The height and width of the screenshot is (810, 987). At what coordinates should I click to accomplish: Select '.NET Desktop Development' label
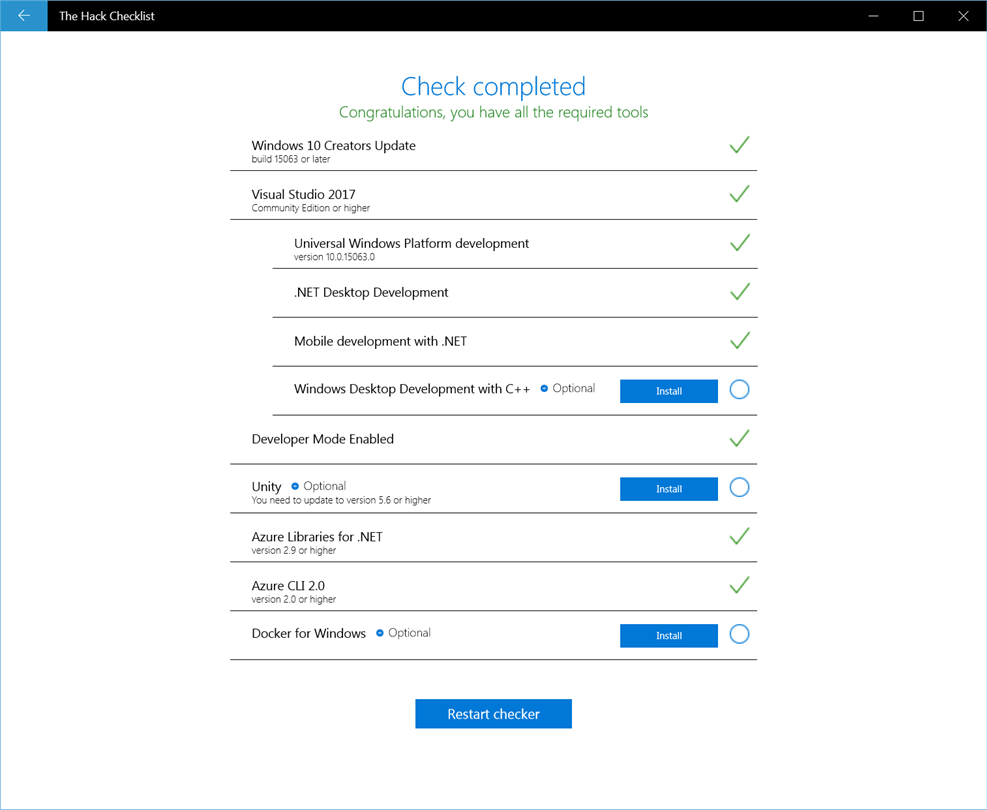(371, 293)
